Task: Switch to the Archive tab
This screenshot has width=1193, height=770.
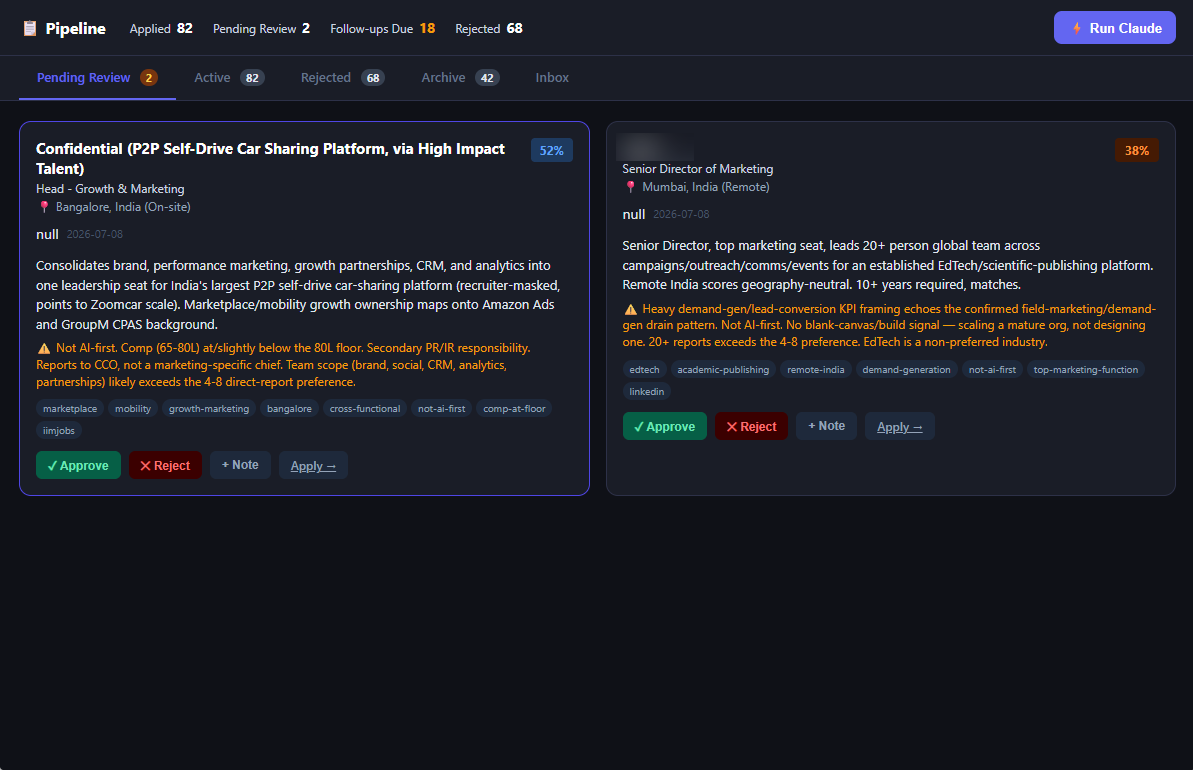Action: click(x=460, y=78)
